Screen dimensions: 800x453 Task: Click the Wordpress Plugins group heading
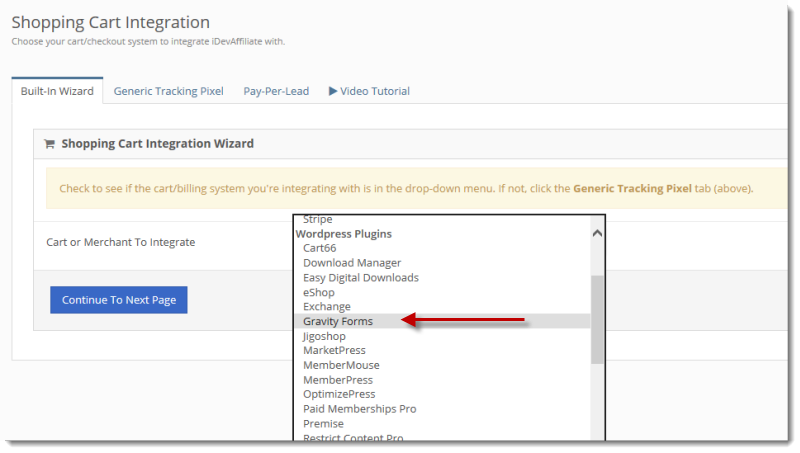coord(343,234)
